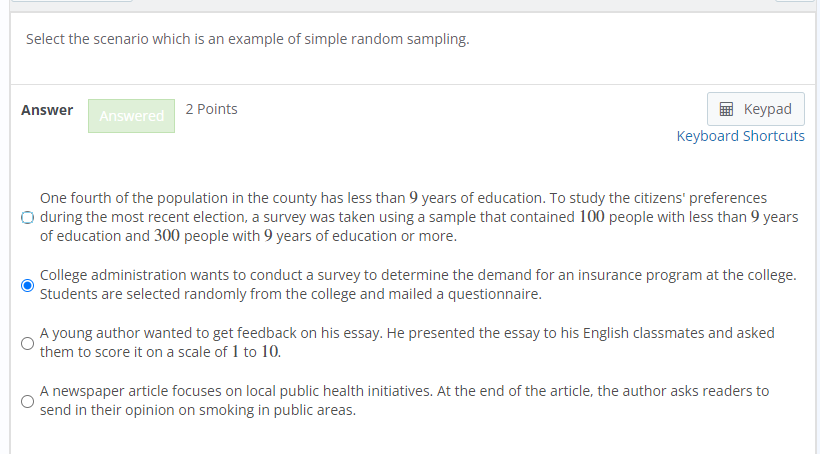Click the 'A young author wanted' answer text
This screenshot has width=820, height=454.
click(x=407, y=343)
